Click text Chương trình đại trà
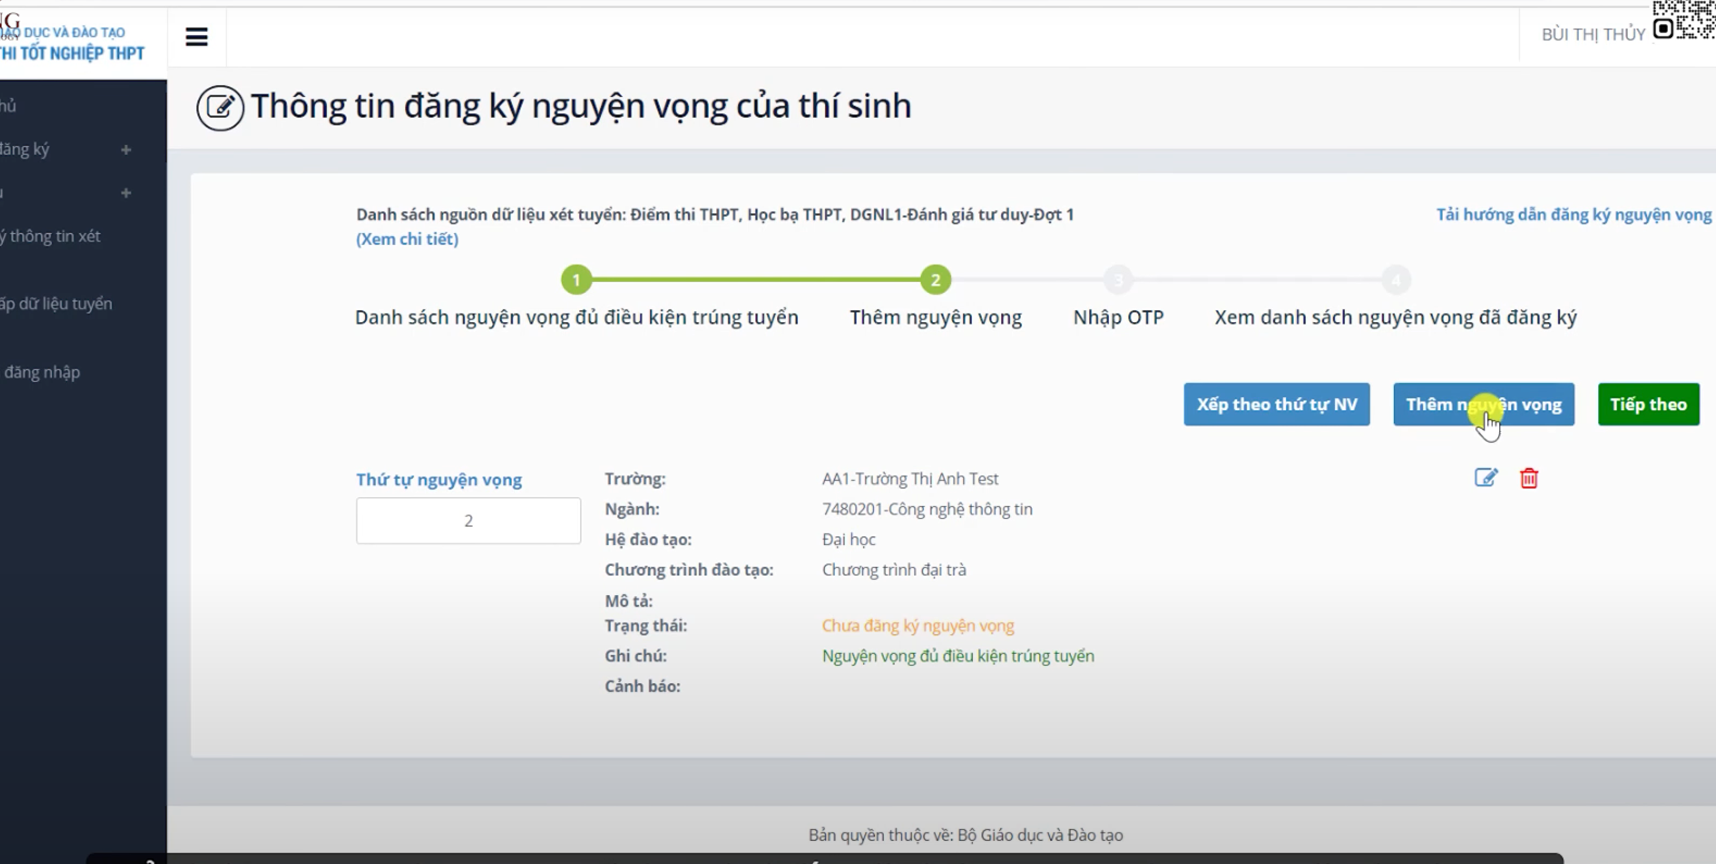 [x=894, y=570]
